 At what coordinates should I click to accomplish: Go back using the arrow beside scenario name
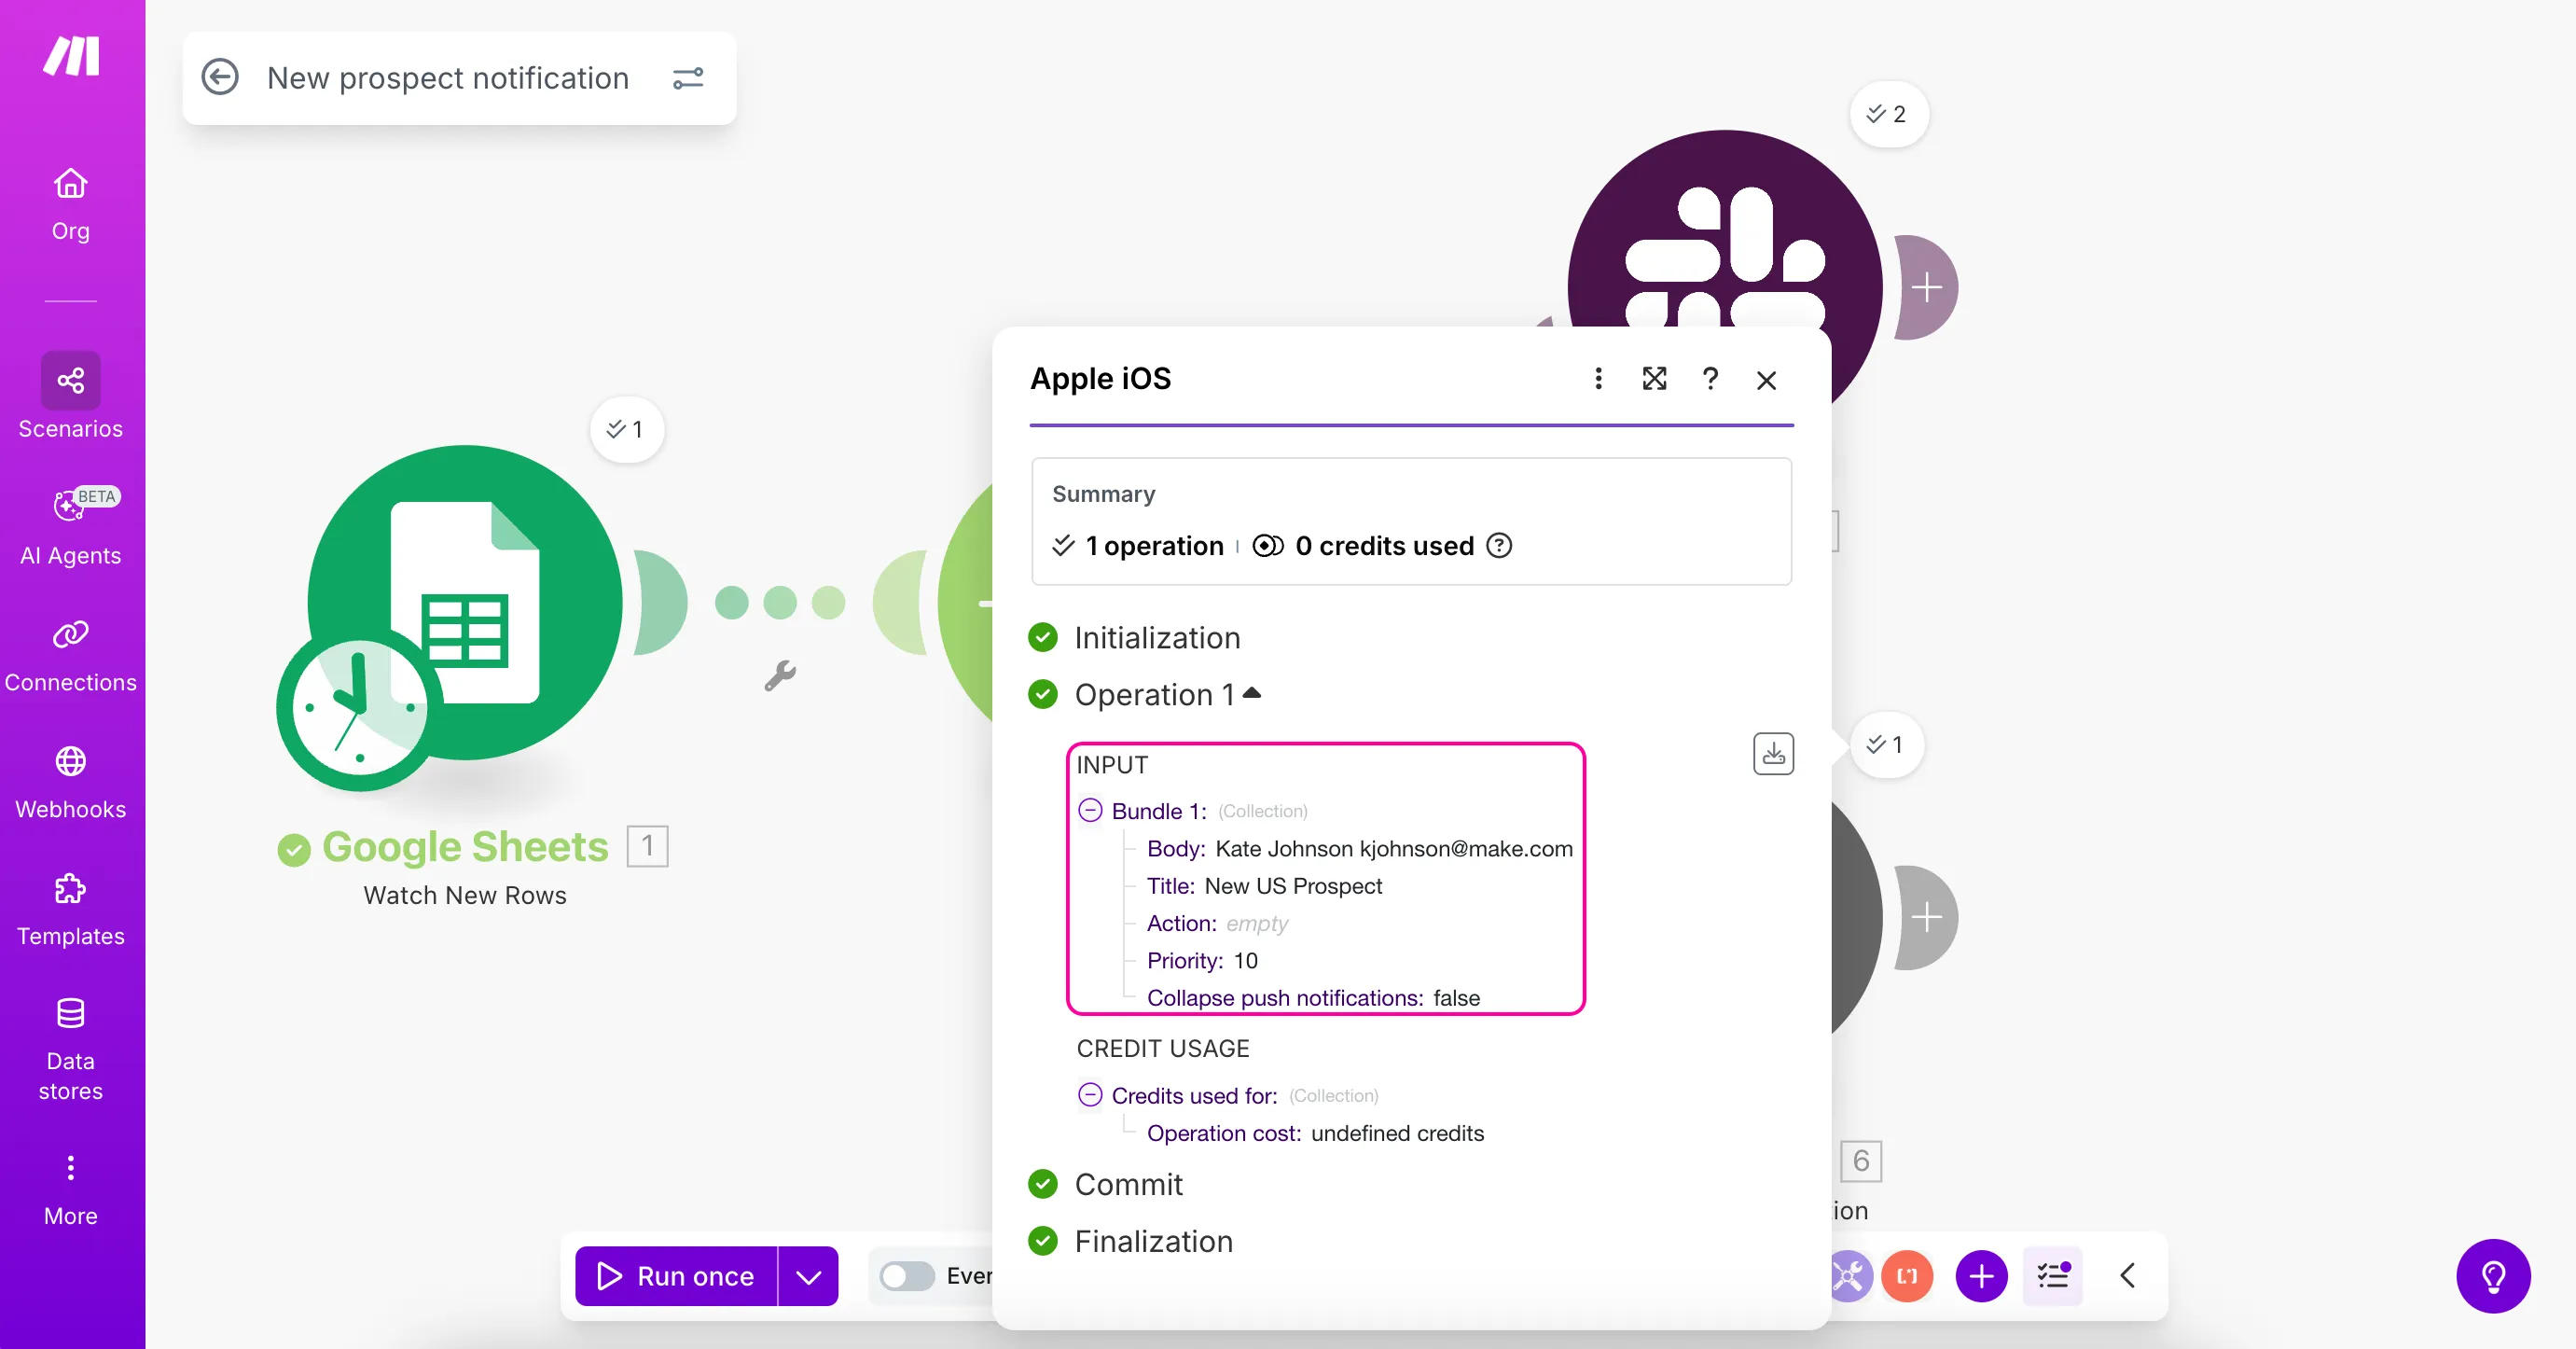(x=220, y=77)
